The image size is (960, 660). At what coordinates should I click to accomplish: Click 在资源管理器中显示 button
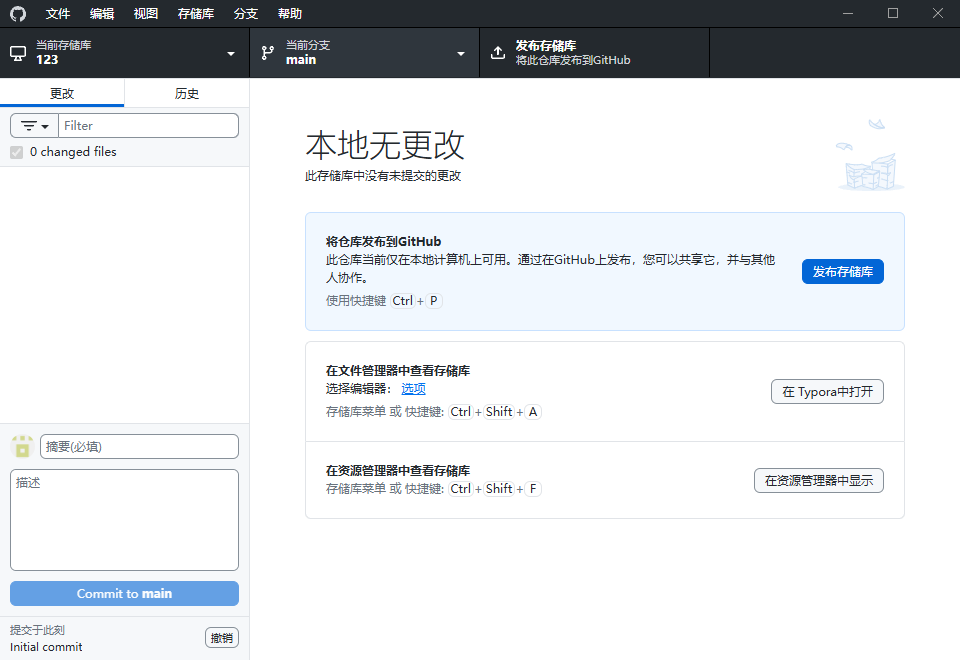[818, 480]
